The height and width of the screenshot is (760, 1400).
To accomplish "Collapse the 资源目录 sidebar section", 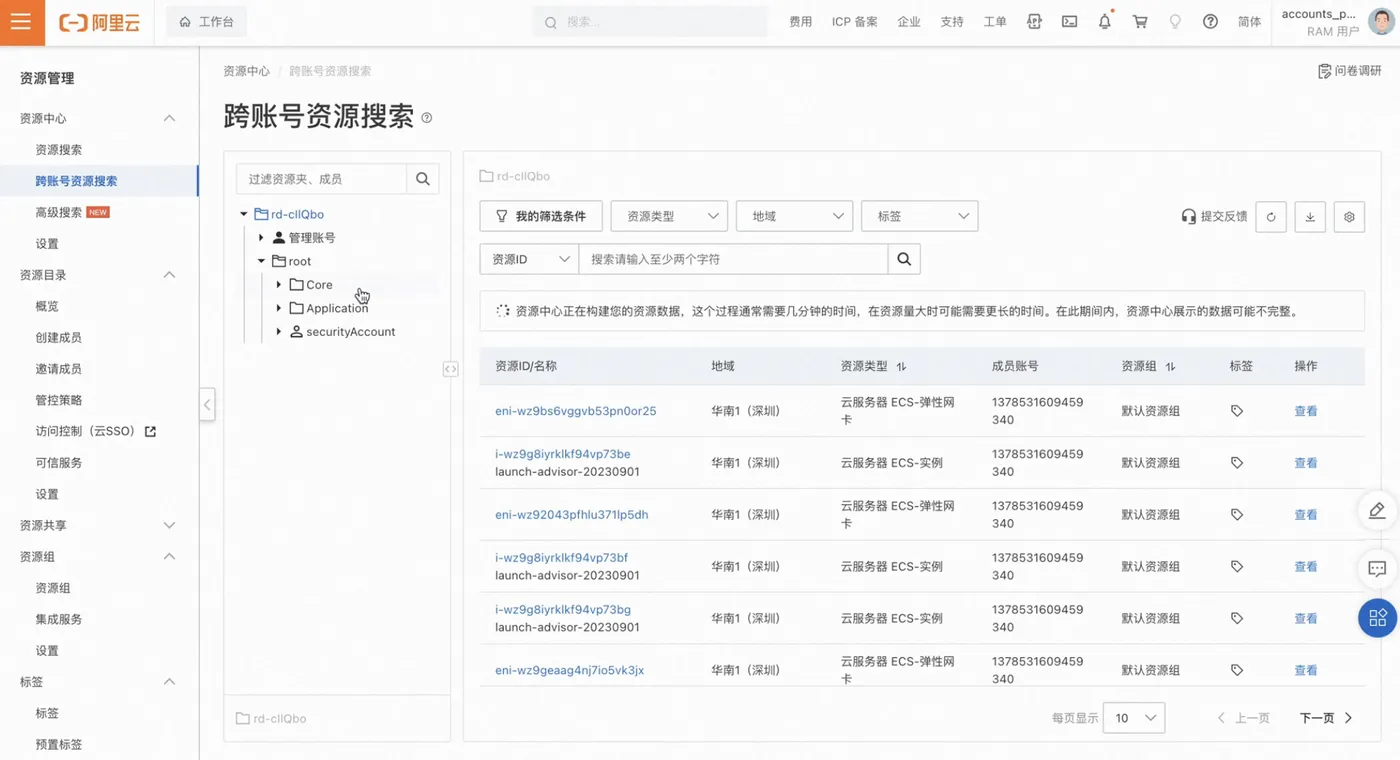I will tap(169, 275).
